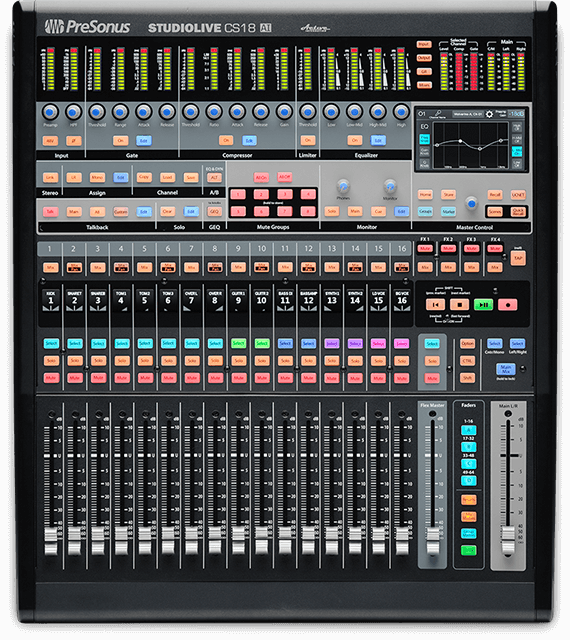The width and height of the screenshot is (570, 640).
Task: Tap the highlighted Freq Knob touchscreen button
Action: 425,139
